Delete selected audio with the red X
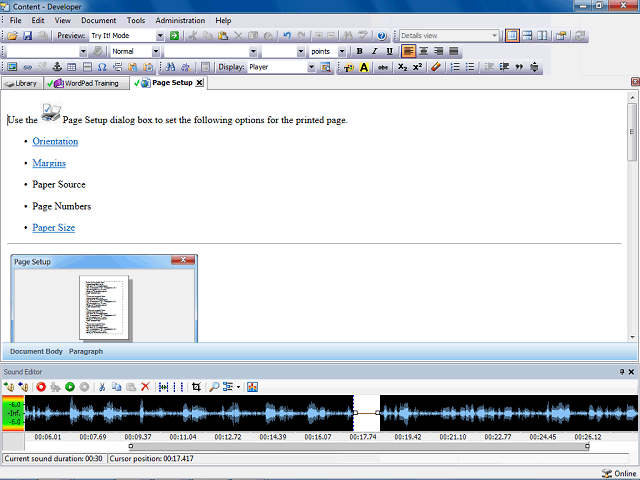Screen dimensions: 640x480 145,387
